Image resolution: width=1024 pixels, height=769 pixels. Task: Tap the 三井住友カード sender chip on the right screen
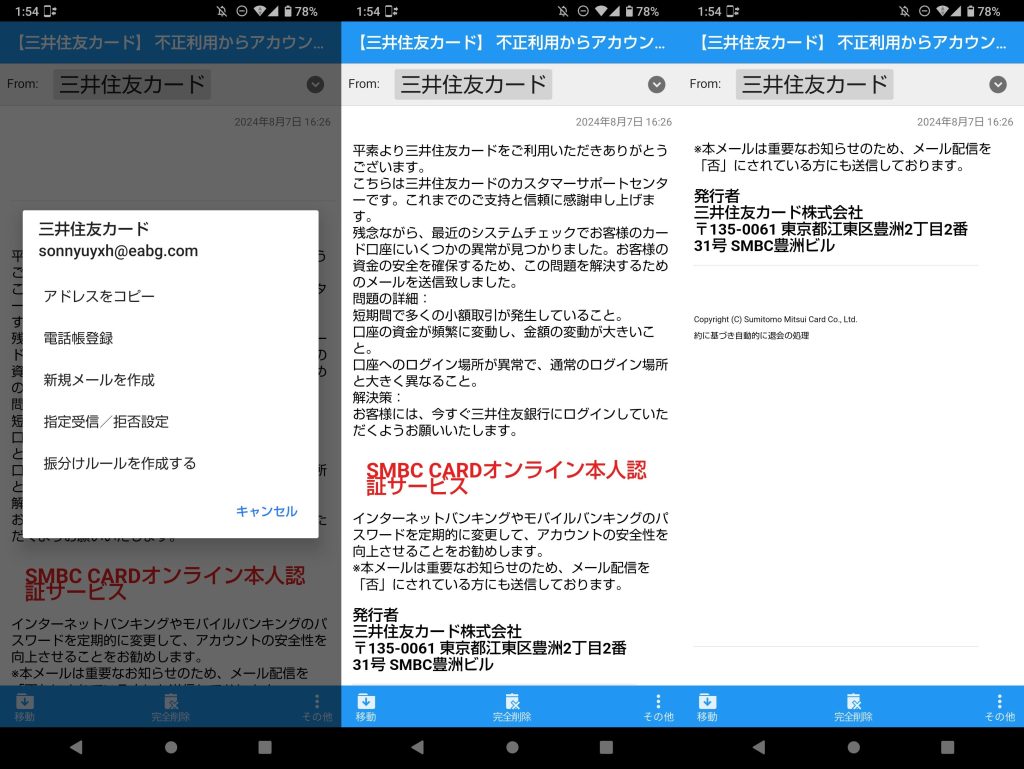coord(814,85)
